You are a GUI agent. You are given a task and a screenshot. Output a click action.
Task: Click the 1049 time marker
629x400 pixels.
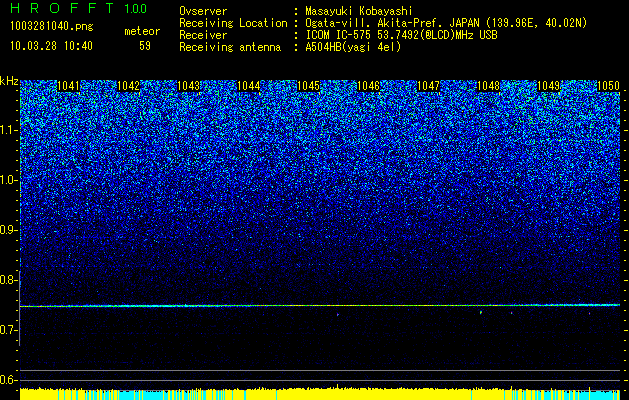pos(548,86)
